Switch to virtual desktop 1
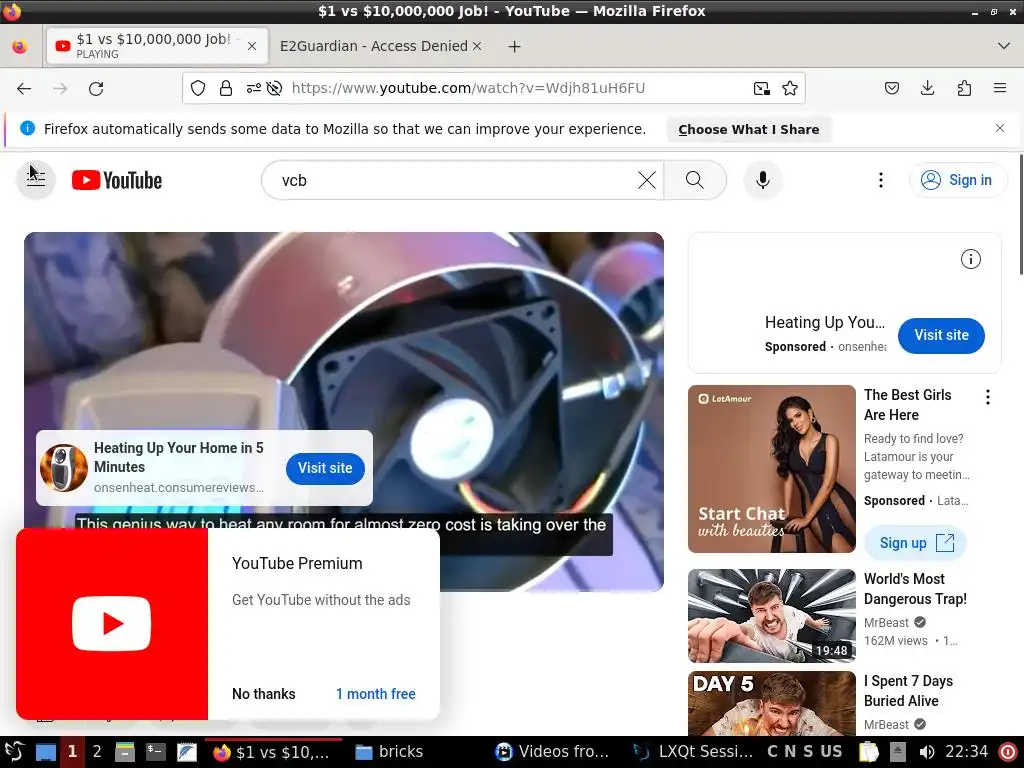1024x768 pixels. [72, 752]
